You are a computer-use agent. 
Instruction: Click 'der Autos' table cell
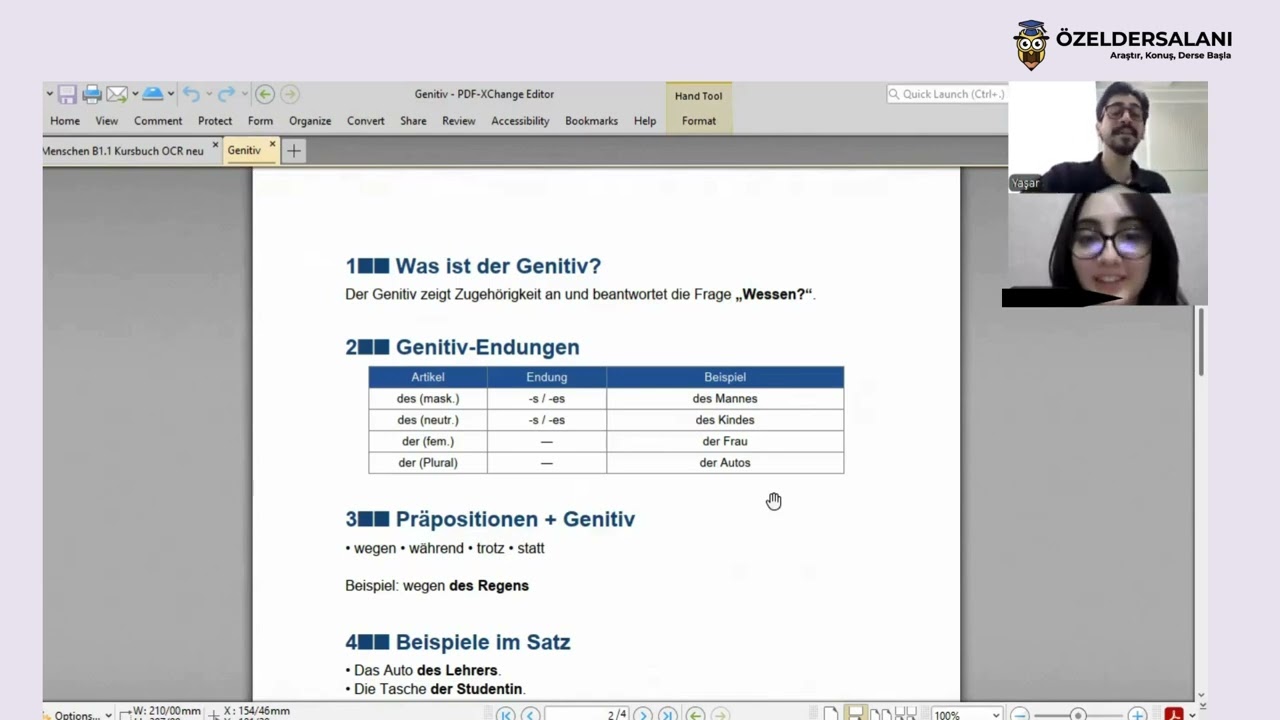point(725,463)
